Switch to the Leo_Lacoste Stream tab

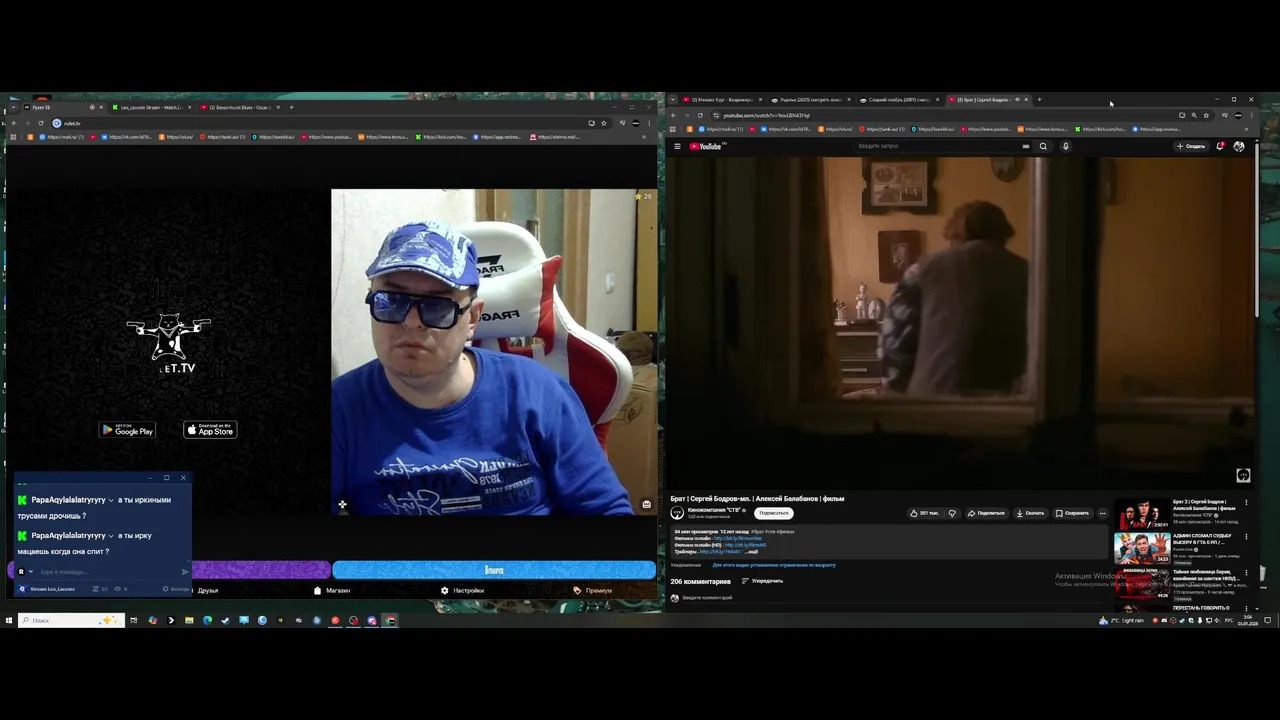tap(152, 107)
